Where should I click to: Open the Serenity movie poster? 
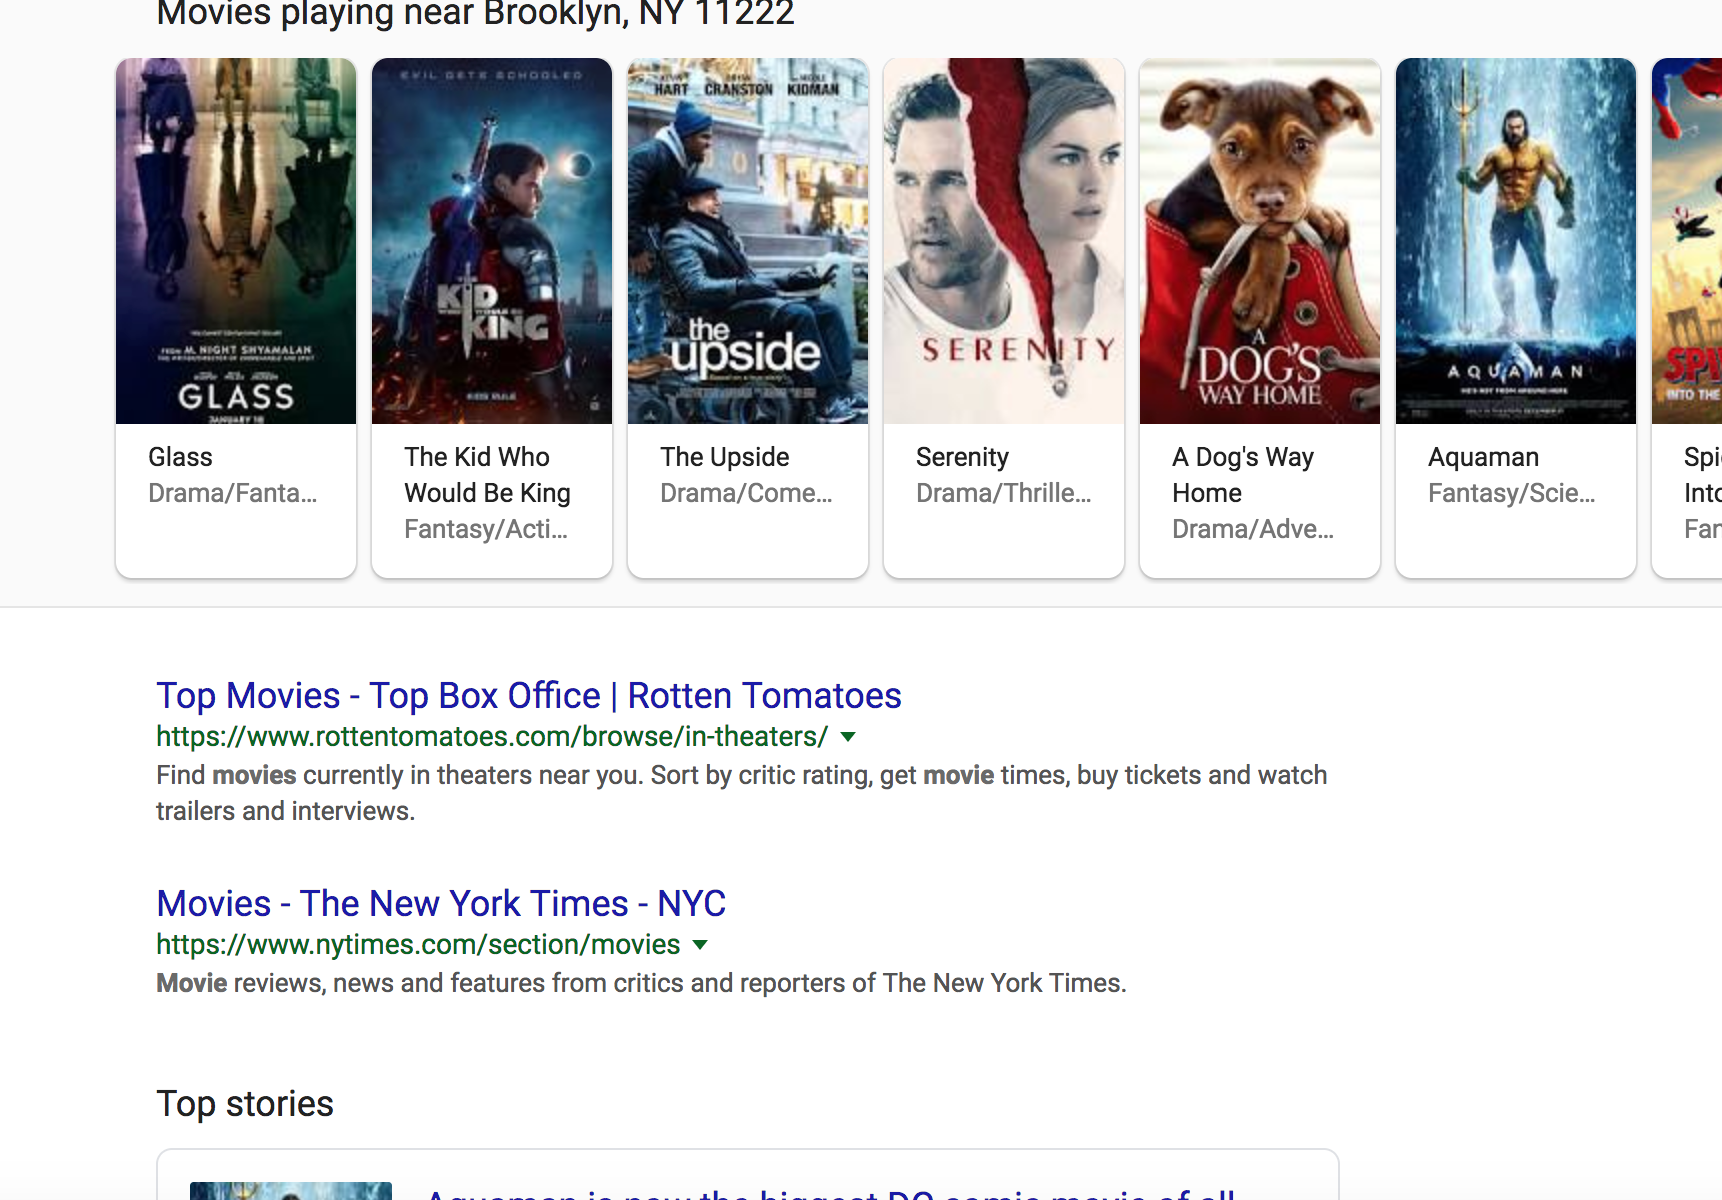1004,241
